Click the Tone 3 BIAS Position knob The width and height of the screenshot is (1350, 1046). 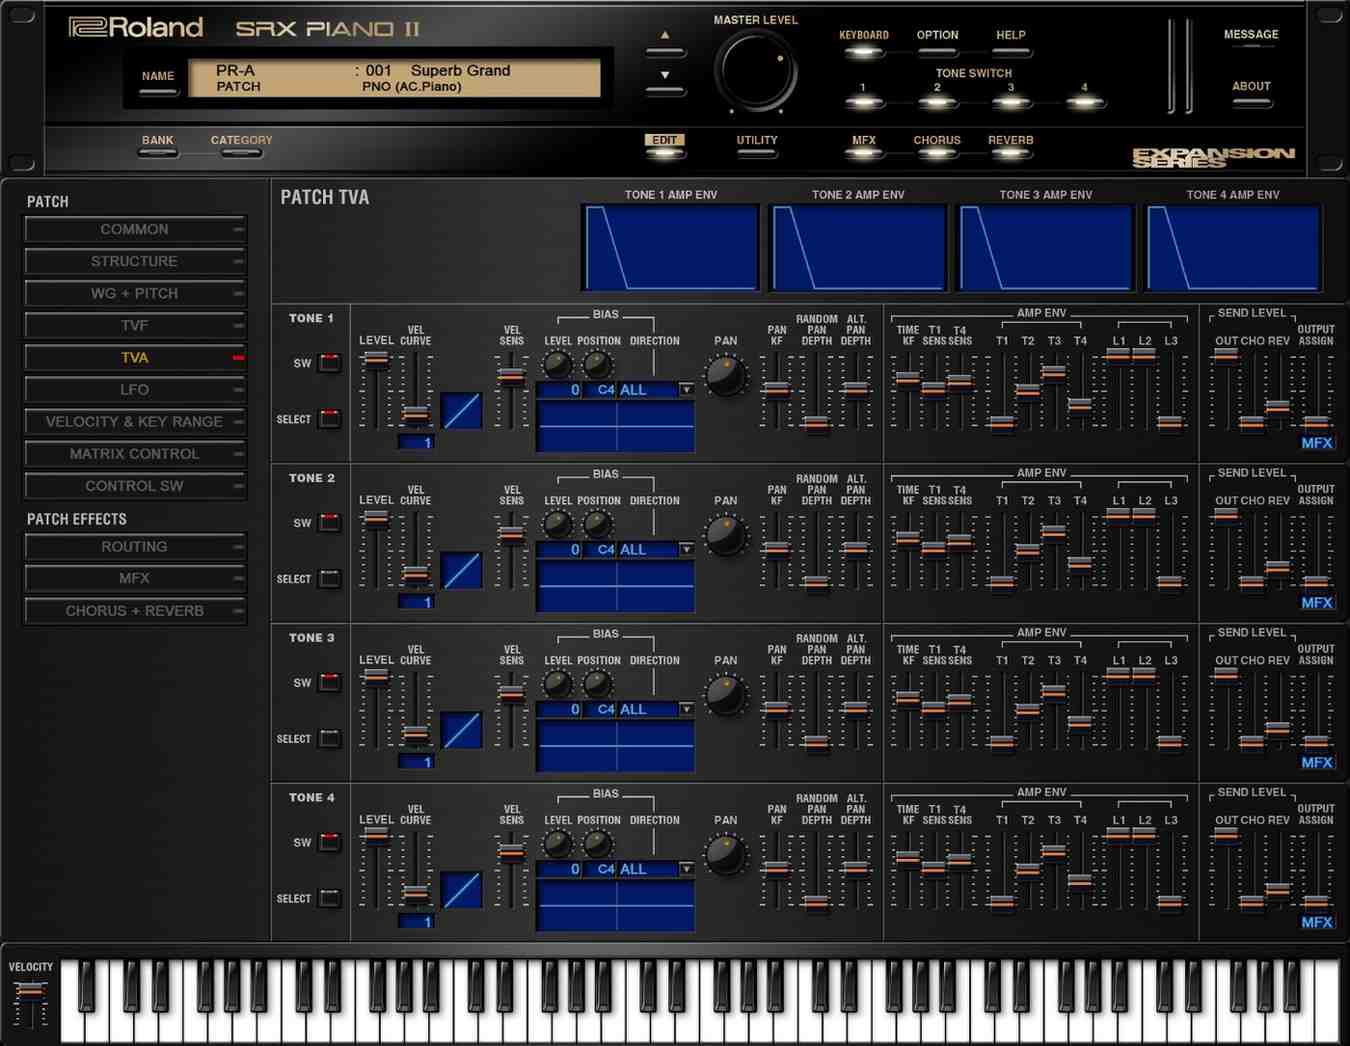tap(597, 684)
